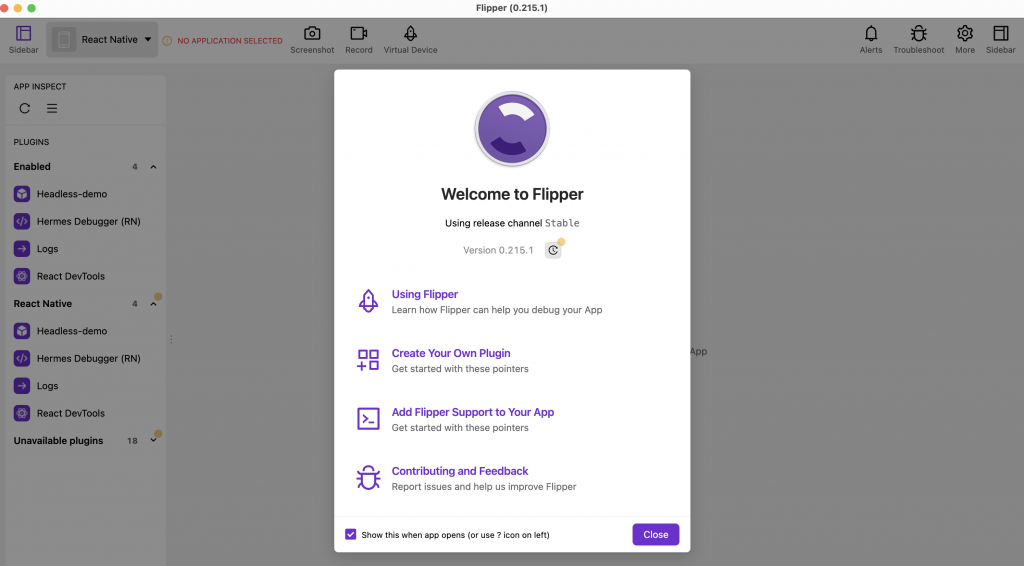Open Add Flipper Support to Your App
The width and height of the screenshot is (1024, 566).
[473, 412]
